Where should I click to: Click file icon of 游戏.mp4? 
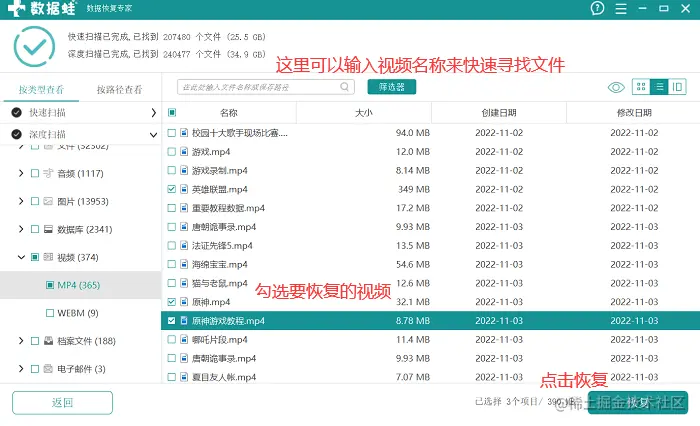(x=184, y=152)
